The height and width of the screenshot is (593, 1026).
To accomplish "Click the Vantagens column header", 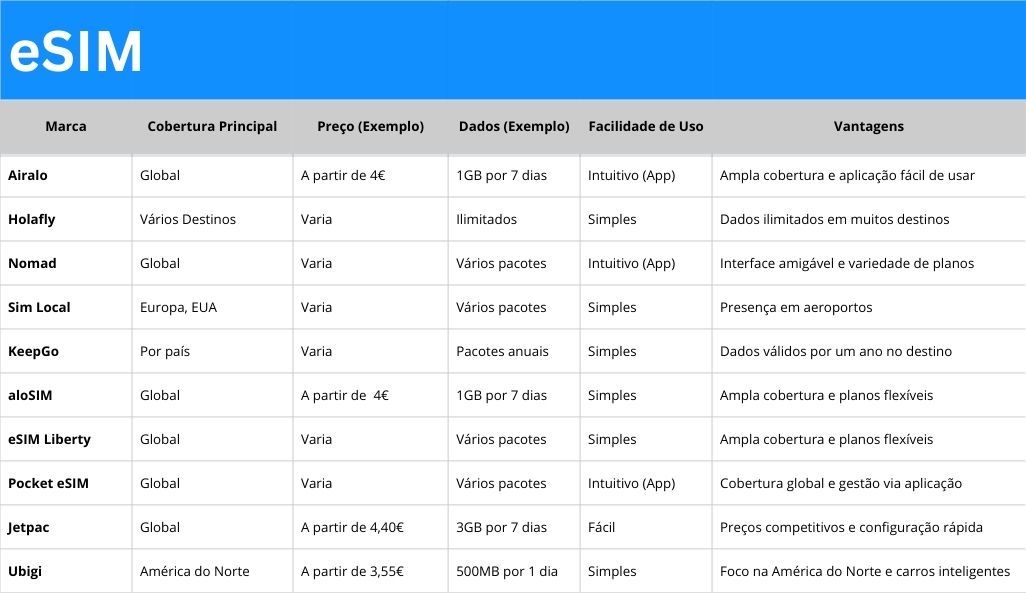I will click(x=868, y=126).
